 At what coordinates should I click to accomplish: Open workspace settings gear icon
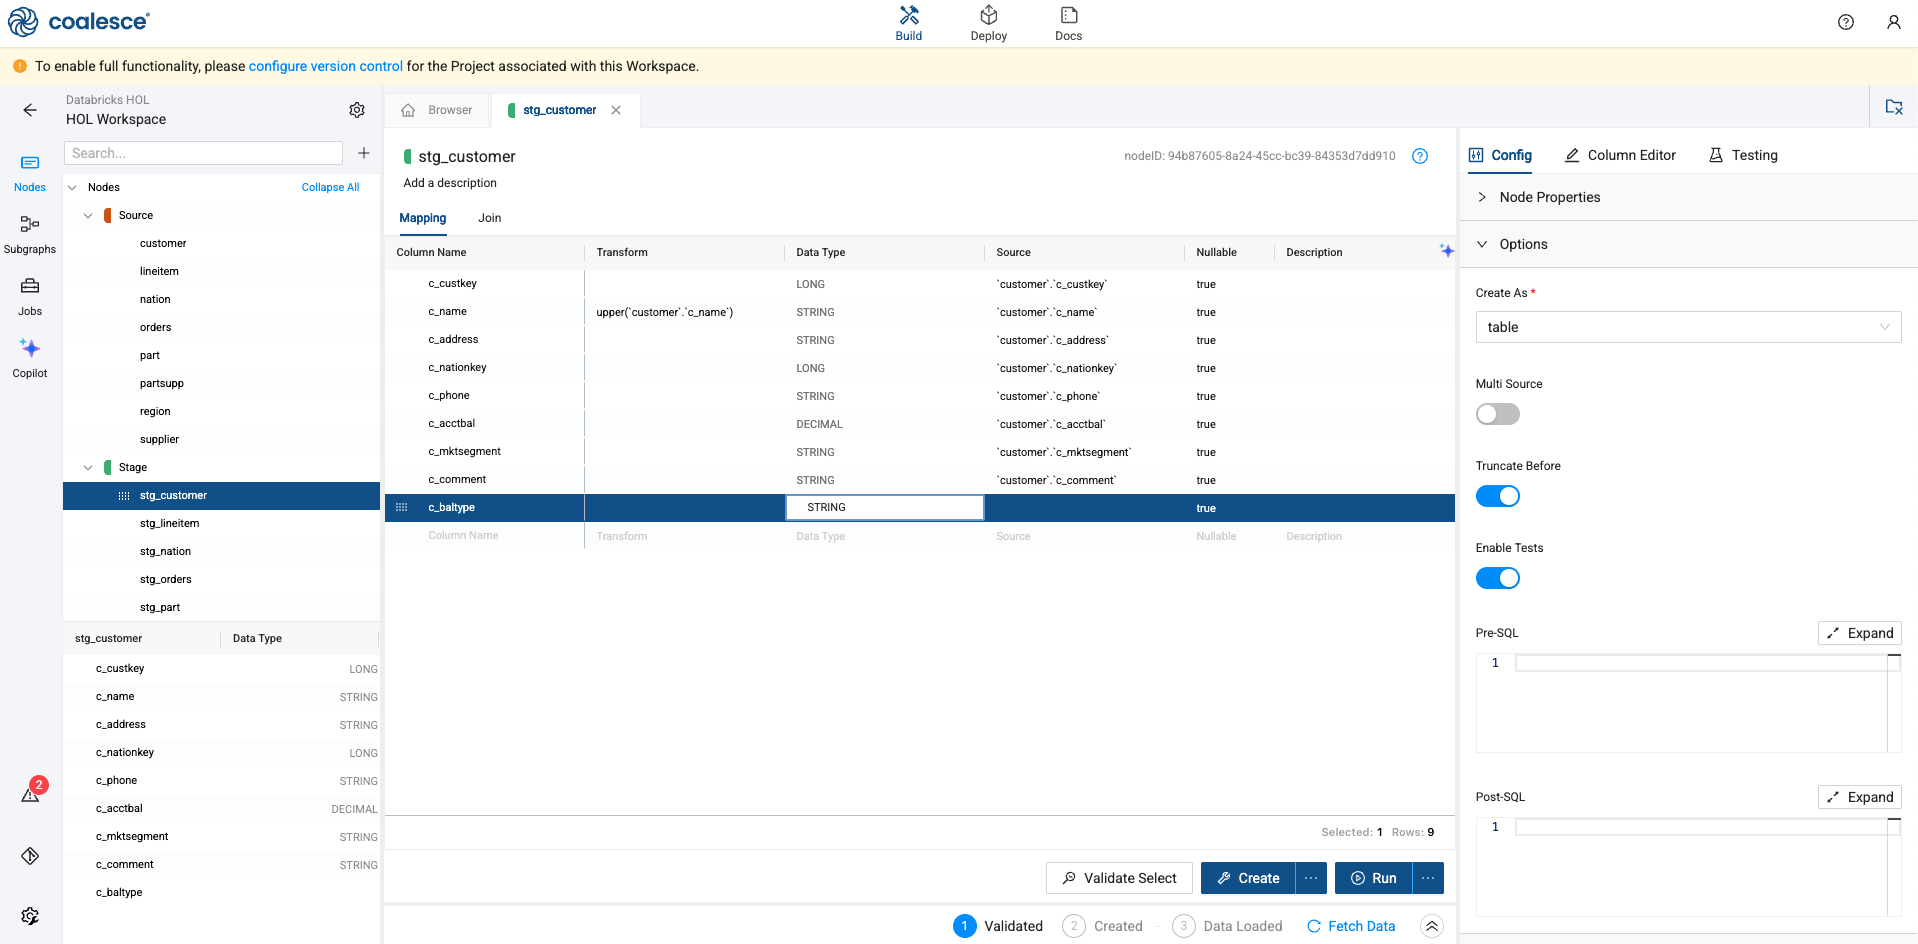pyautogui.click(x=357, y=110)
